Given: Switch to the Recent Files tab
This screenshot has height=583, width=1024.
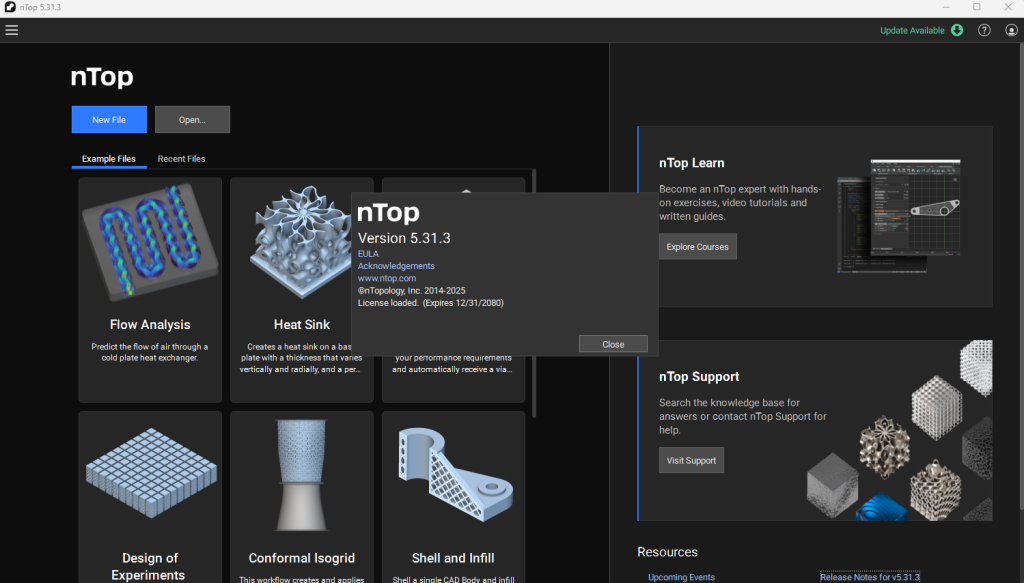Looking at the screenshot, I should [181, 159].
